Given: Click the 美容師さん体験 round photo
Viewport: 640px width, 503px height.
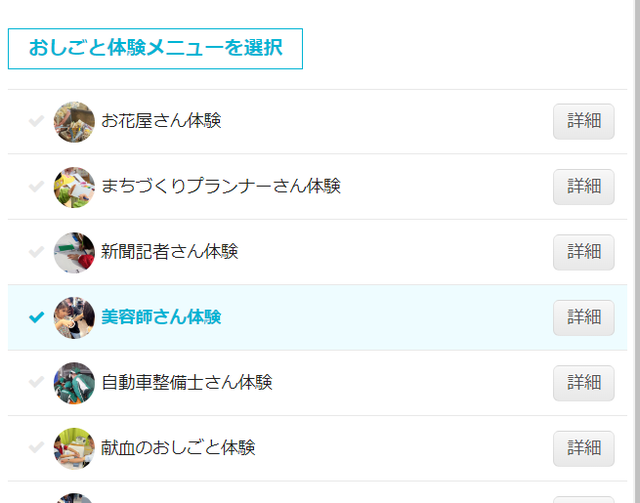Looking at the screenshot, I should 74,318.
